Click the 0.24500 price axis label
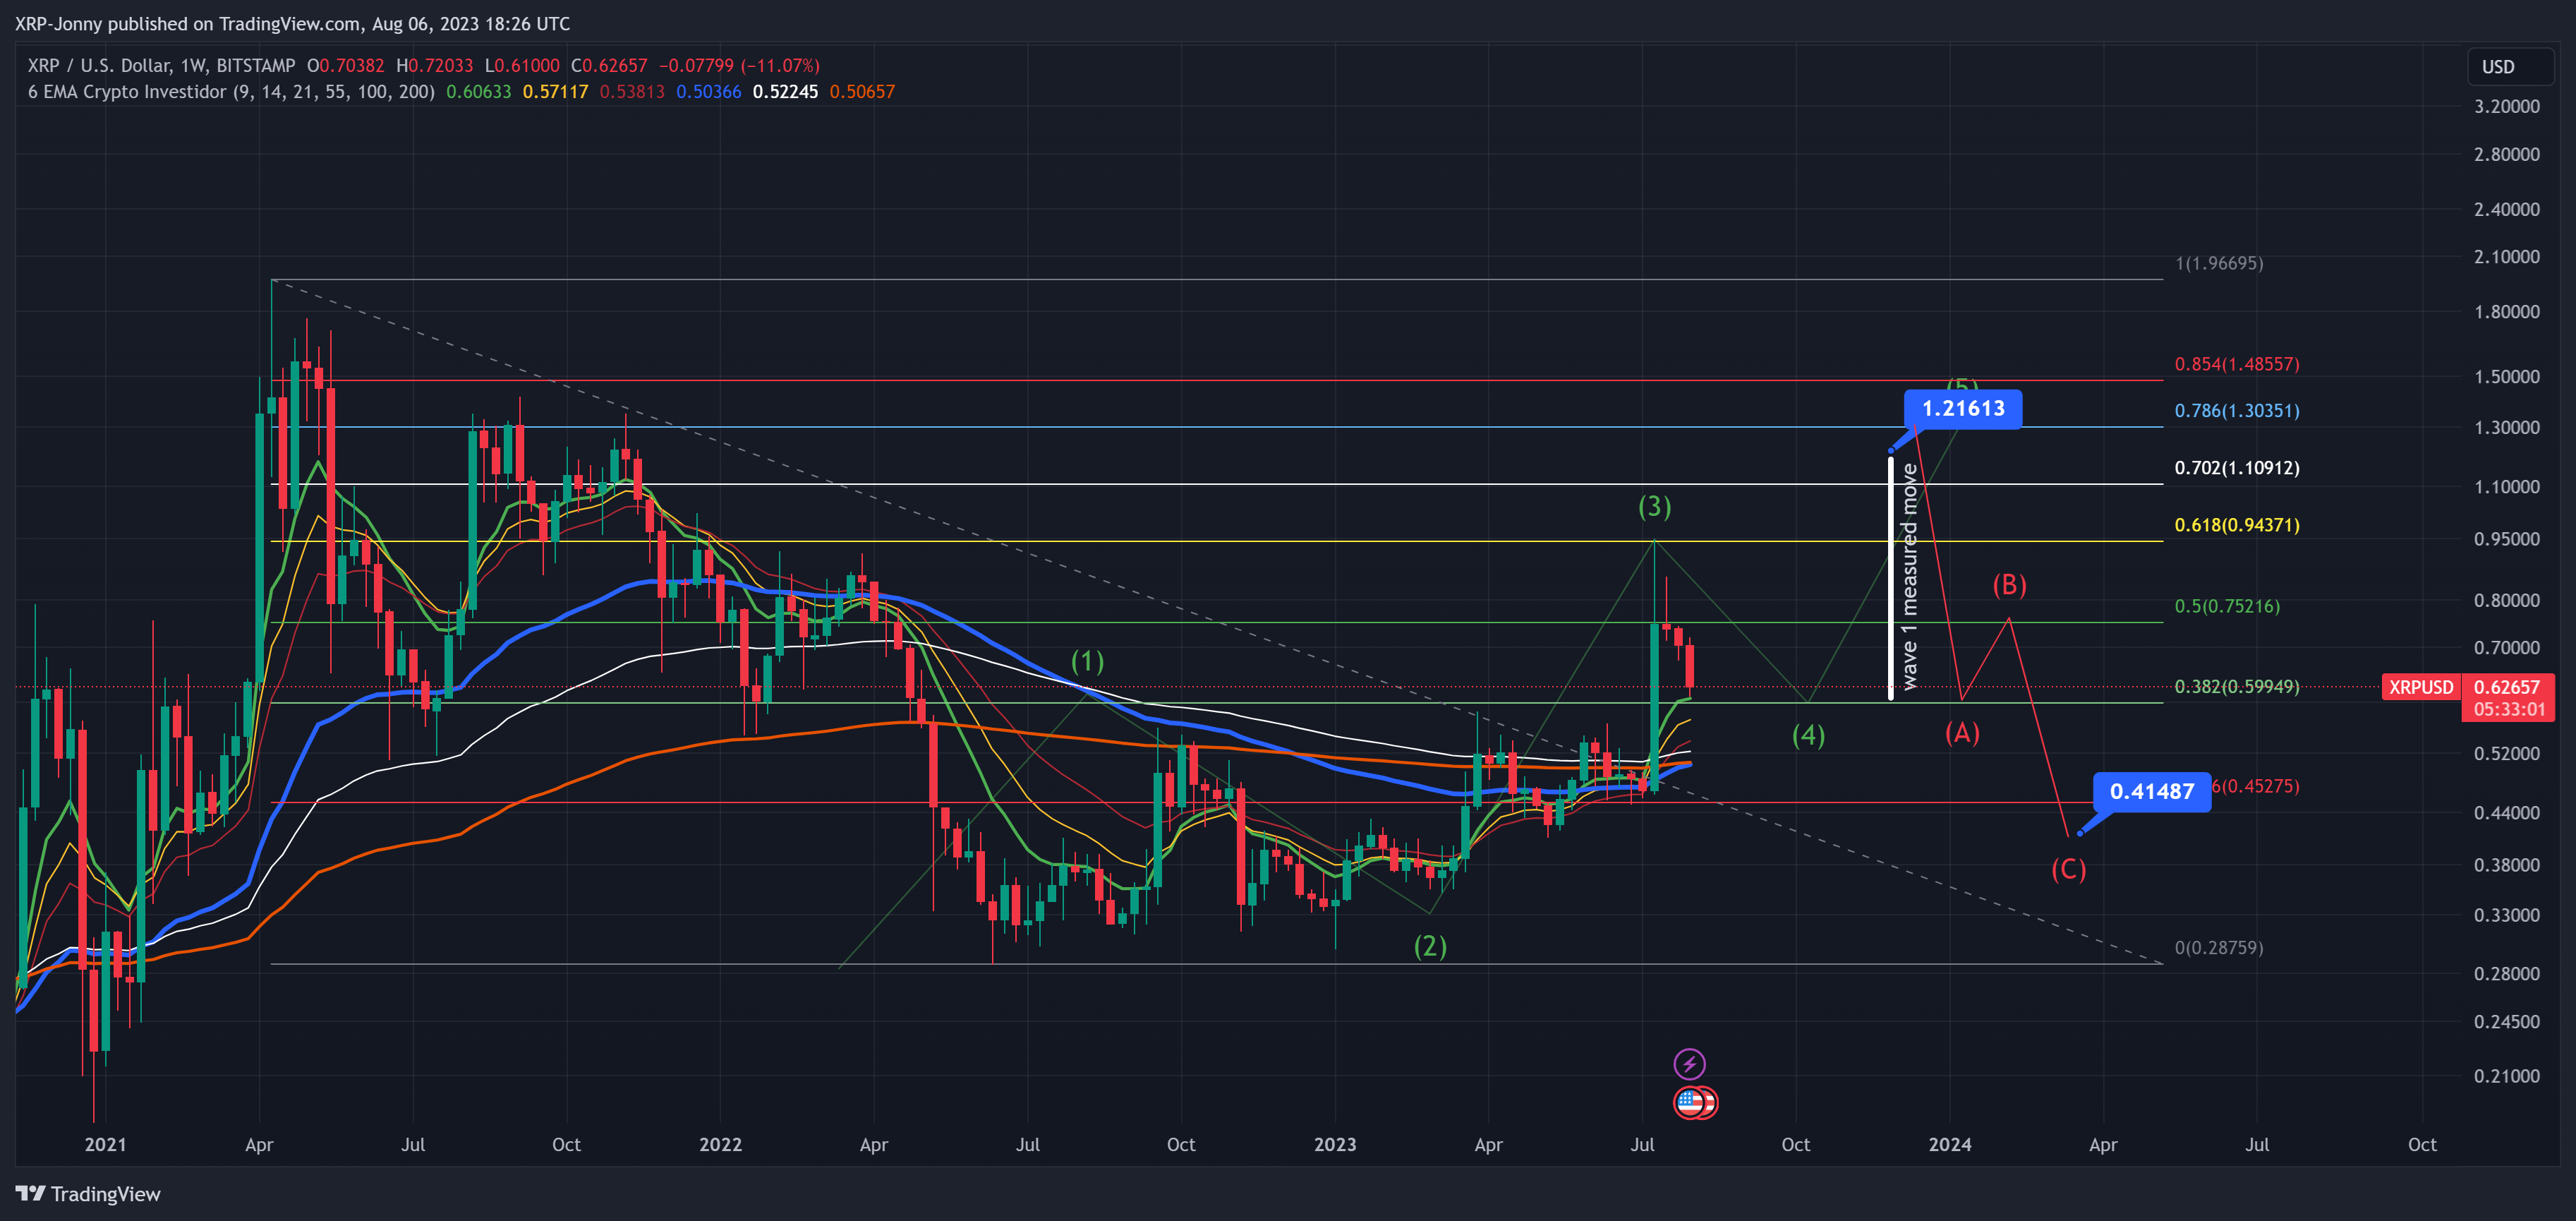 [x=2506, y=1022]
